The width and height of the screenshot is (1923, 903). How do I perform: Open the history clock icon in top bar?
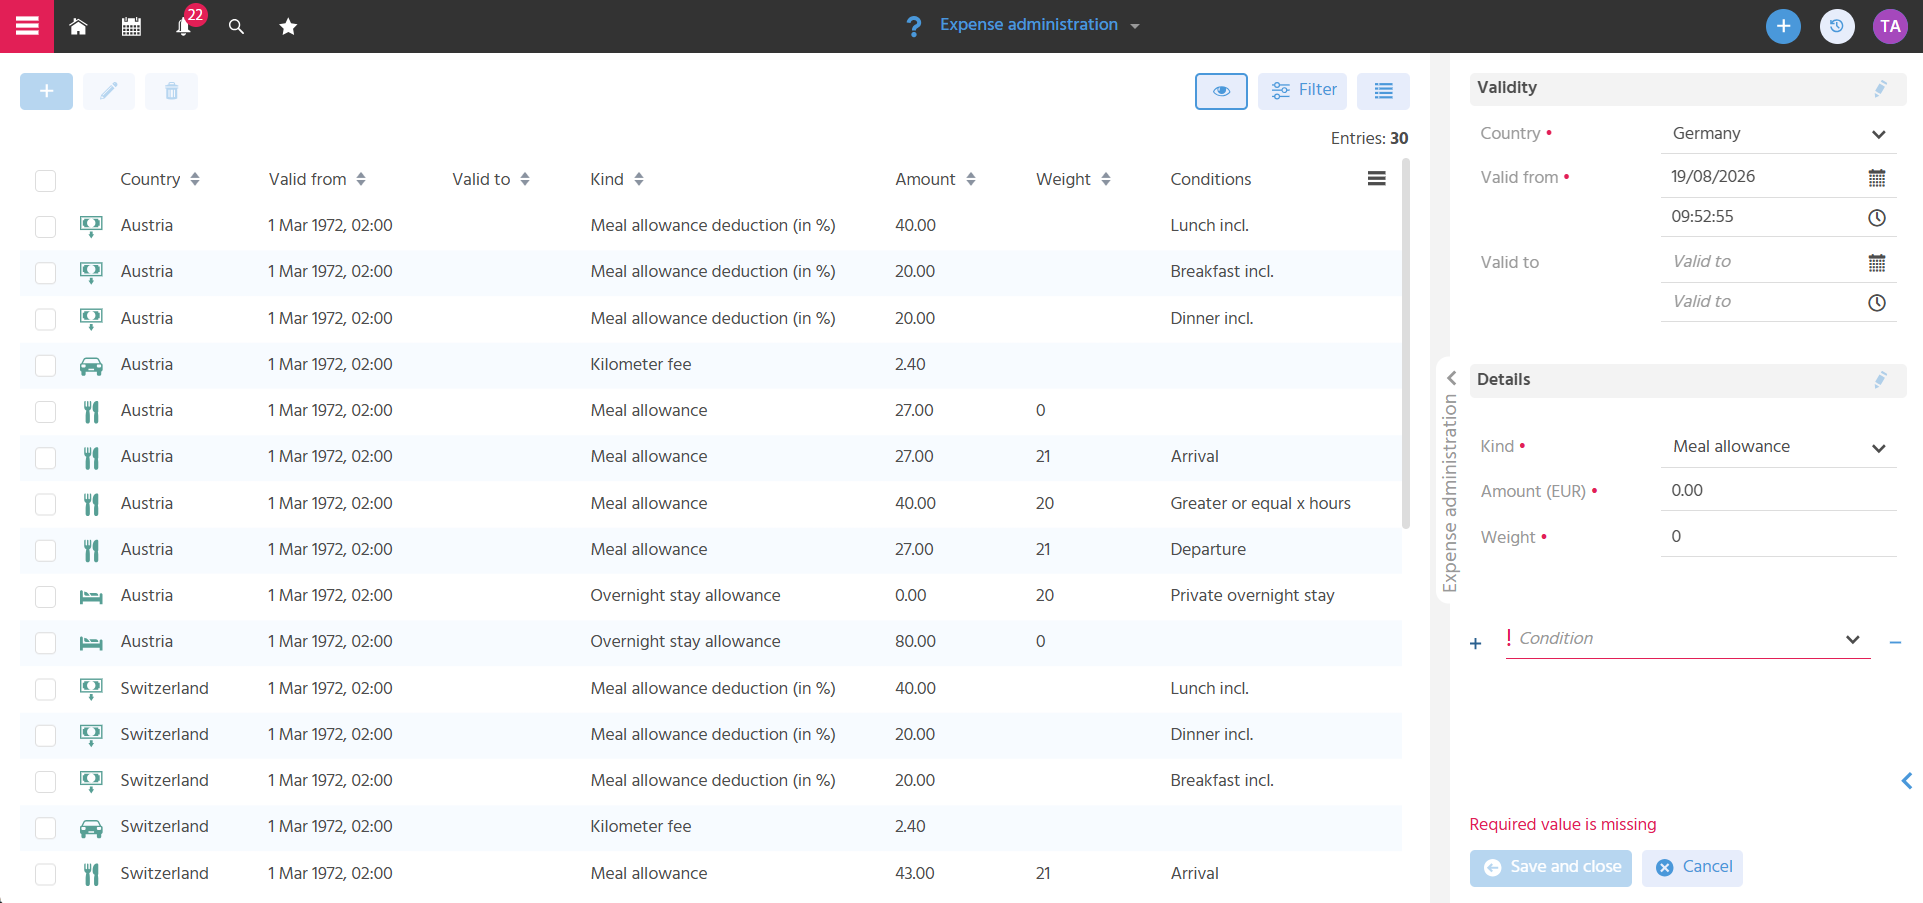(1836, 26)
